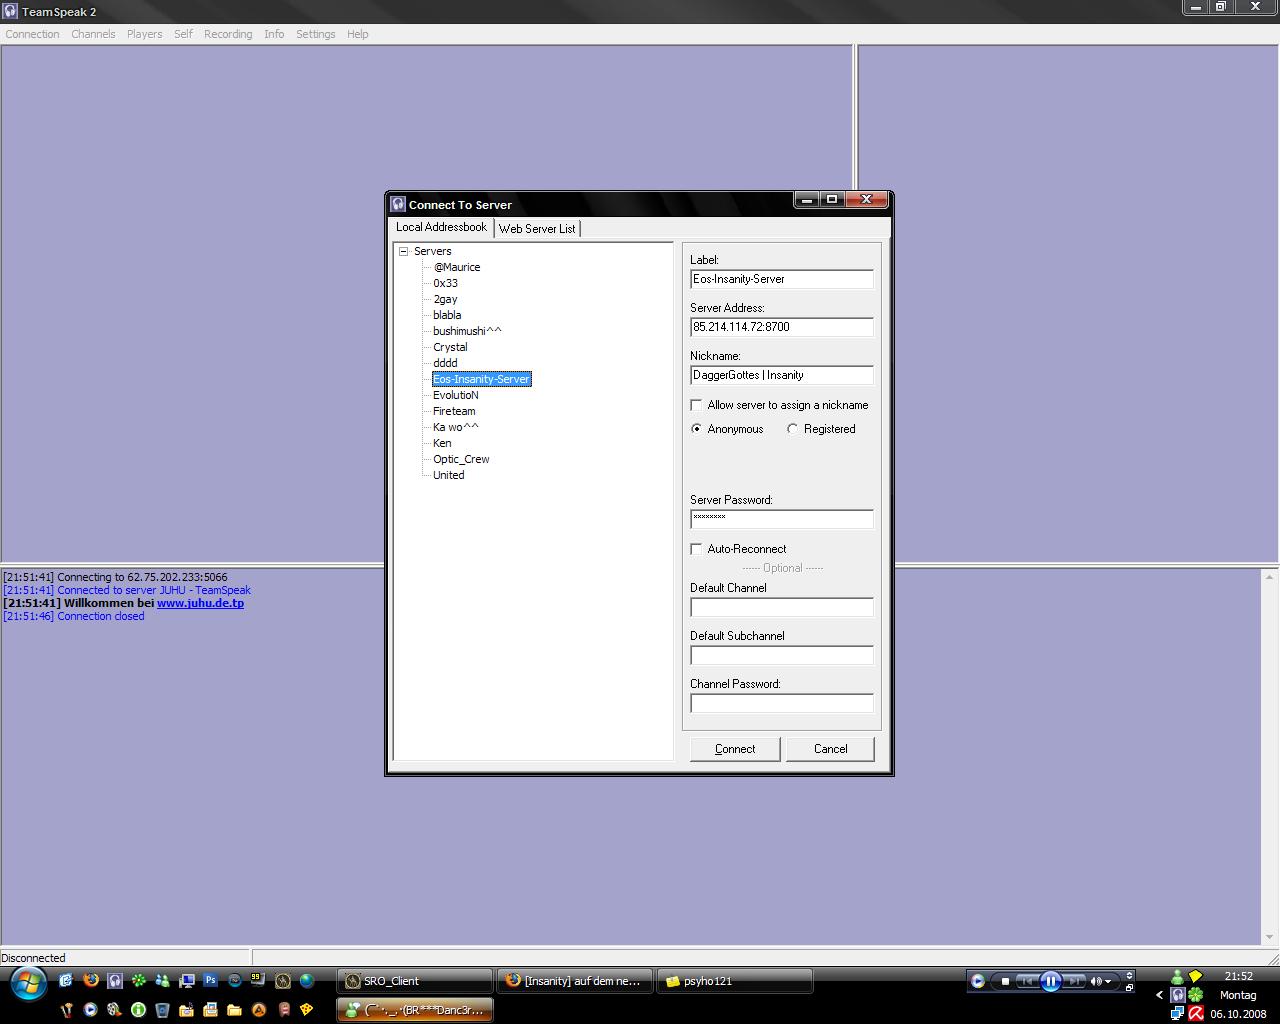The image size is (1280, 1024).
Task: Open Firefox from the quick launch bar
Action: tap(90, 981)
